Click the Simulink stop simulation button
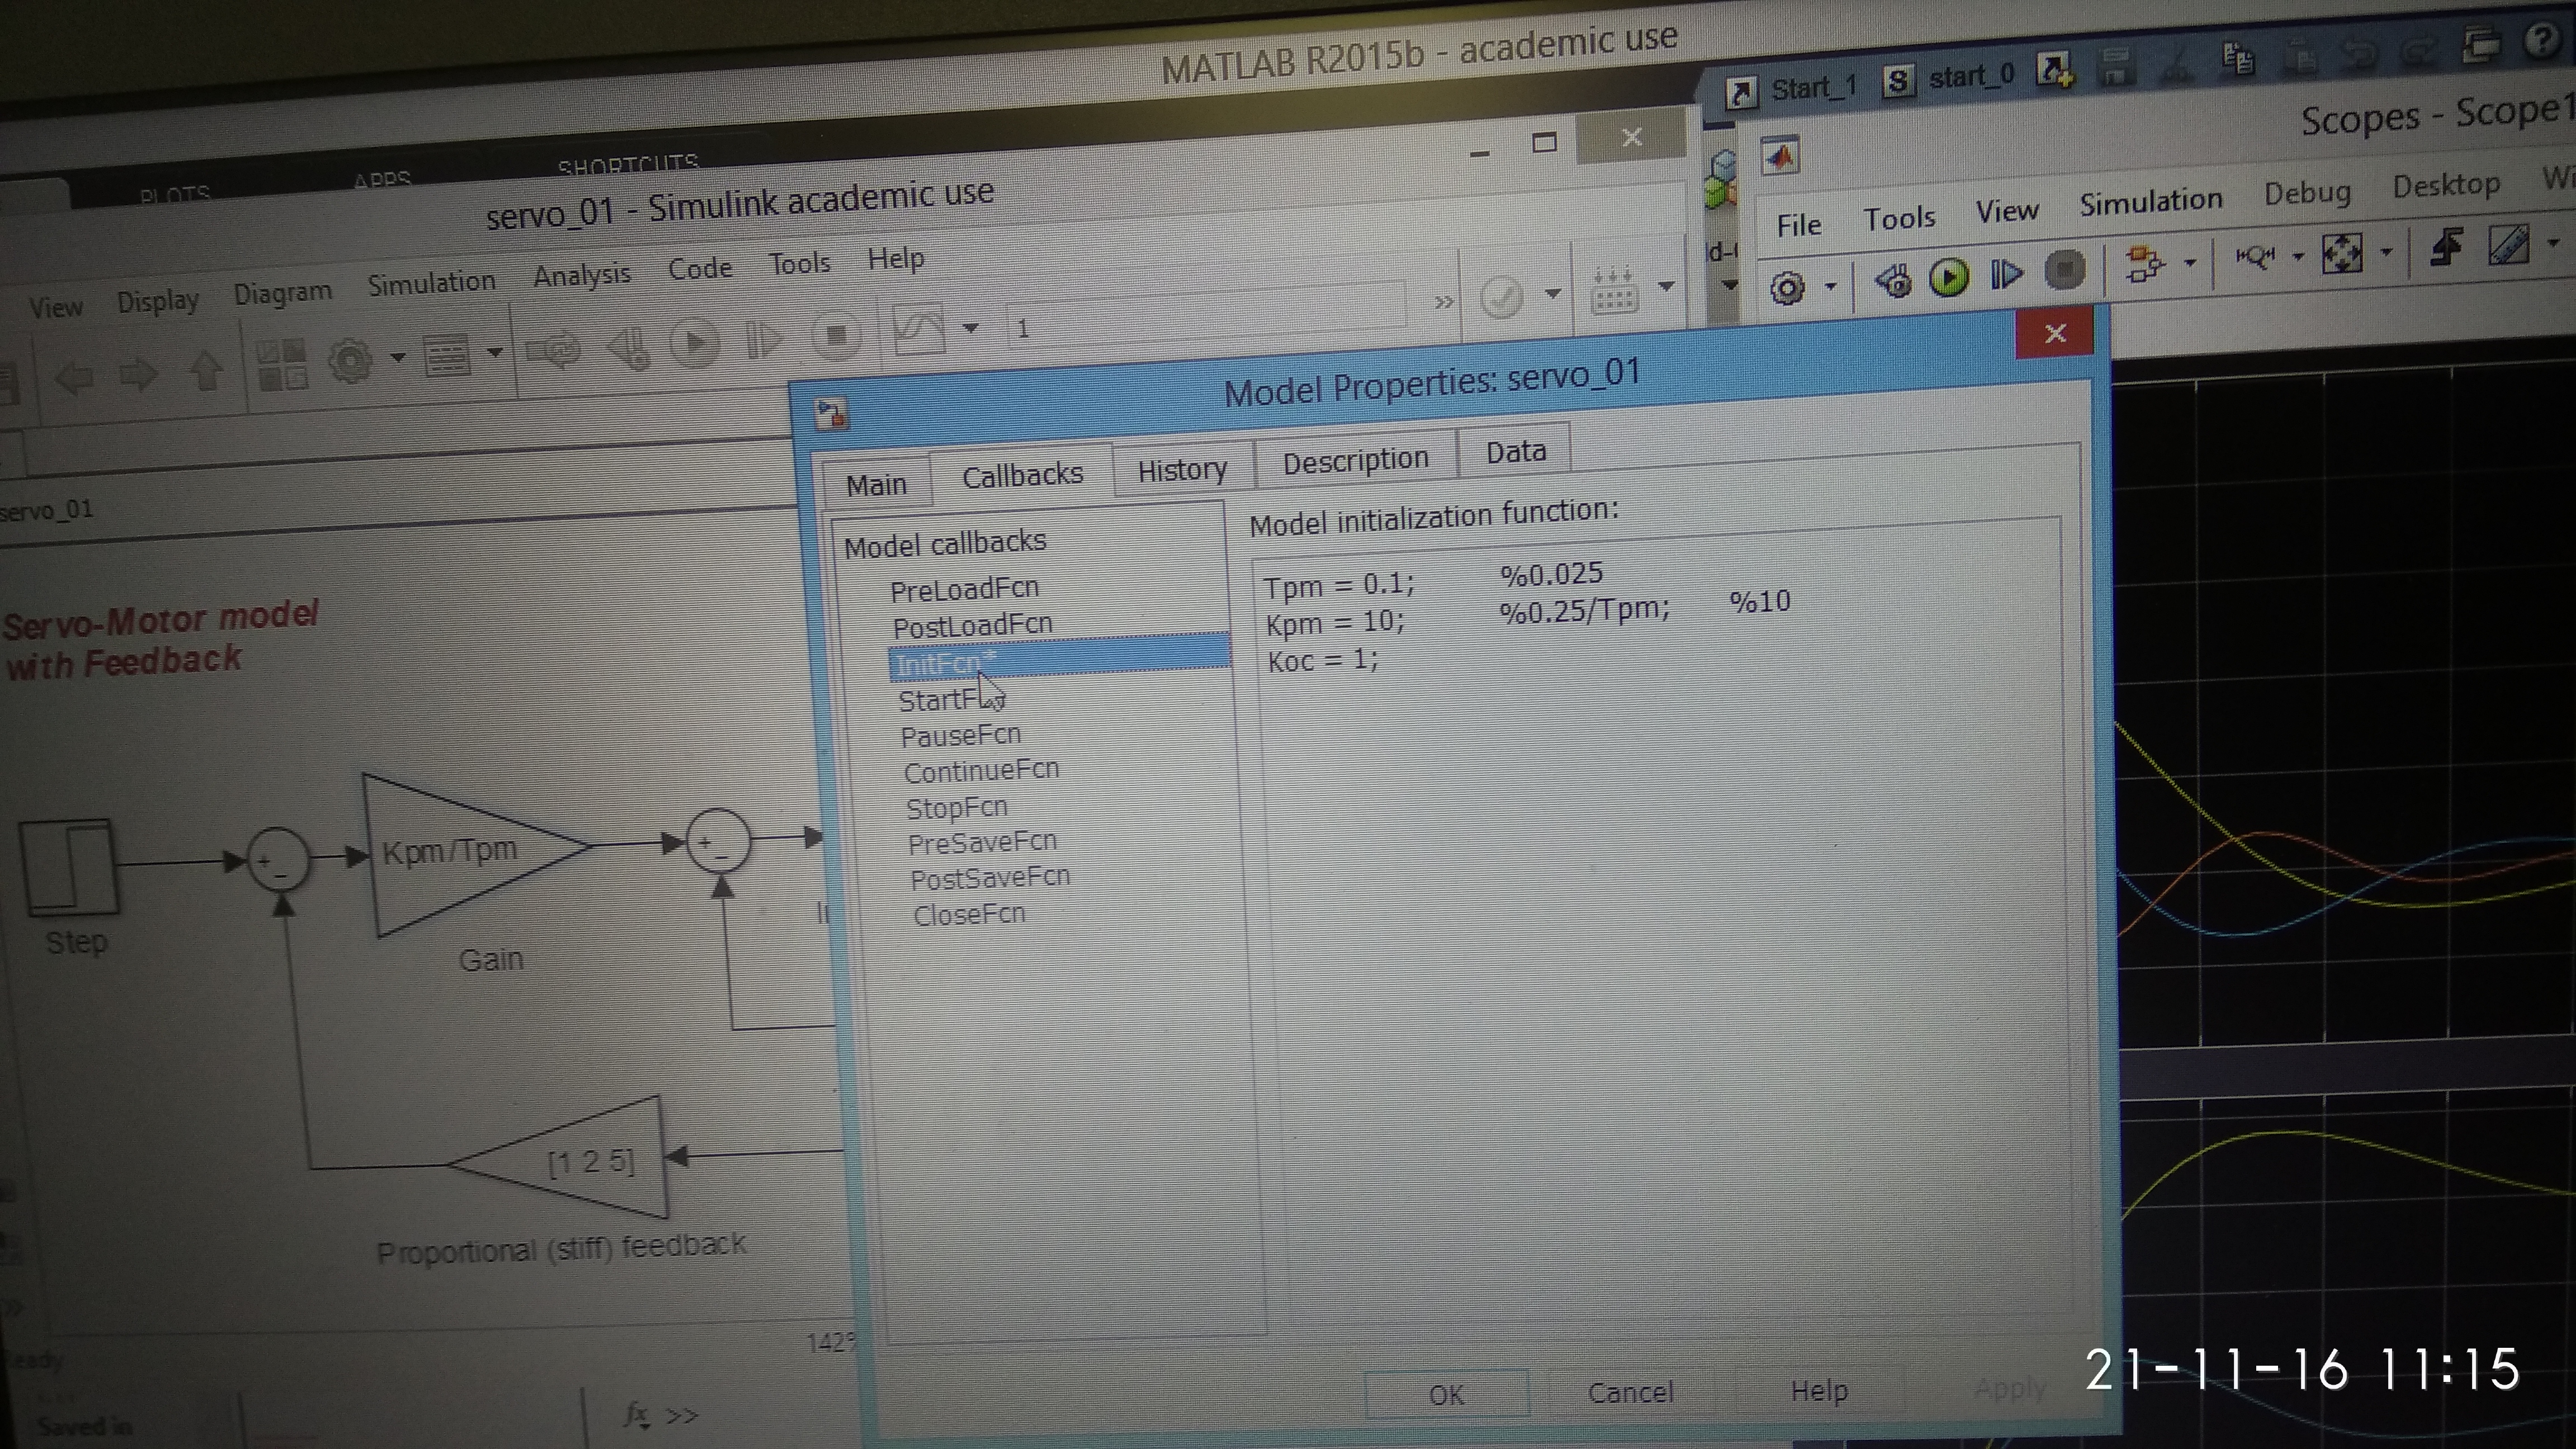 click(x=836, y=335)
